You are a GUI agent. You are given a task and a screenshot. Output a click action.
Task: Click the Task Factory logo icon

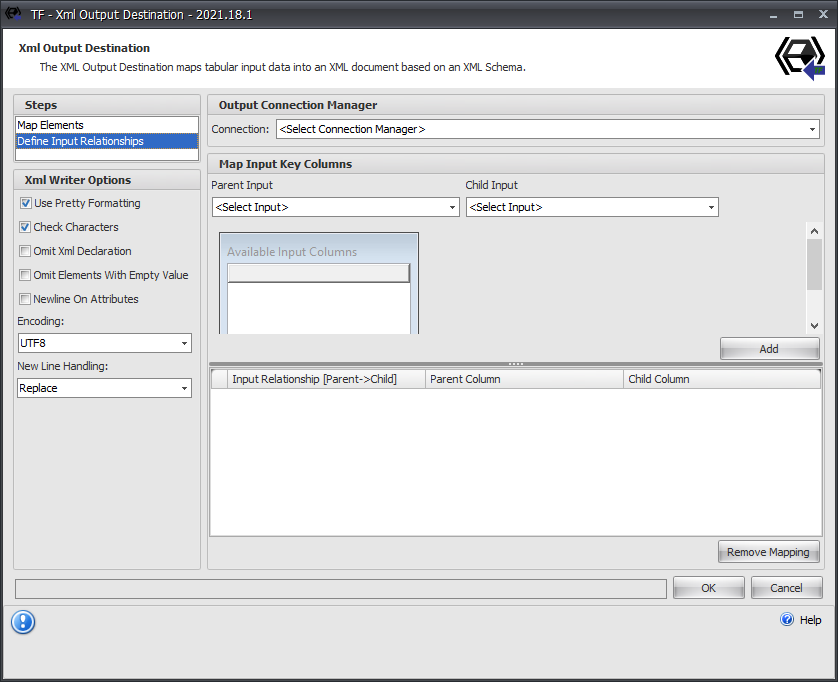(x=799, y=58)
